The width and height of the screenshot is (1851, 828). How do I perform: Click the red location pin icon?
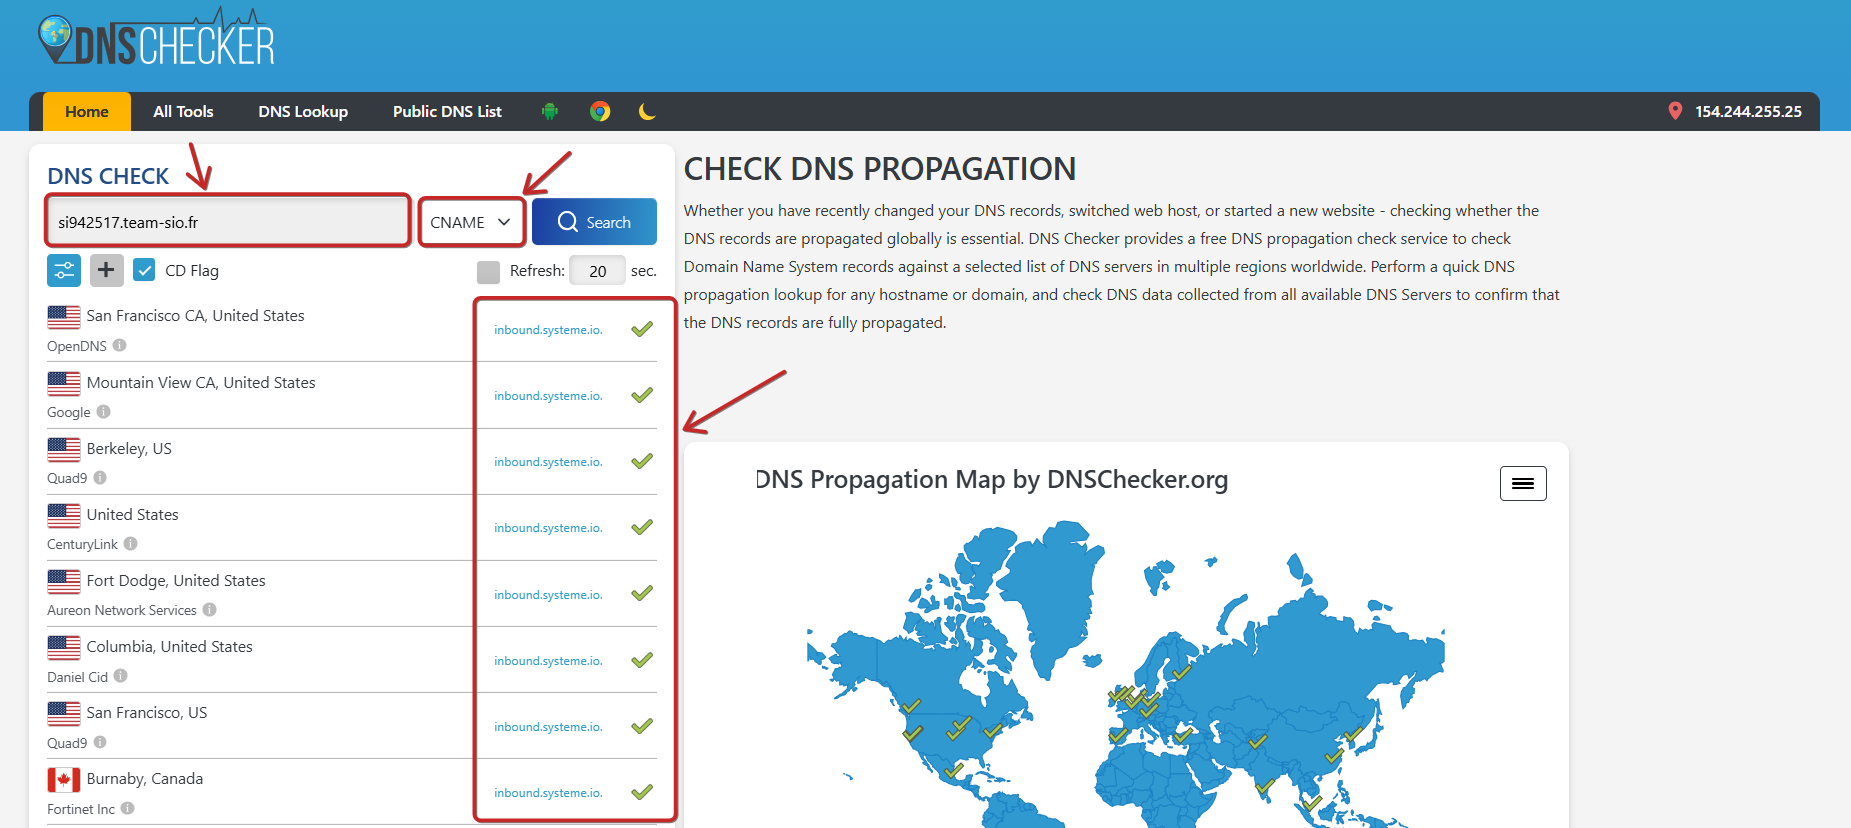coord(1675,111)
